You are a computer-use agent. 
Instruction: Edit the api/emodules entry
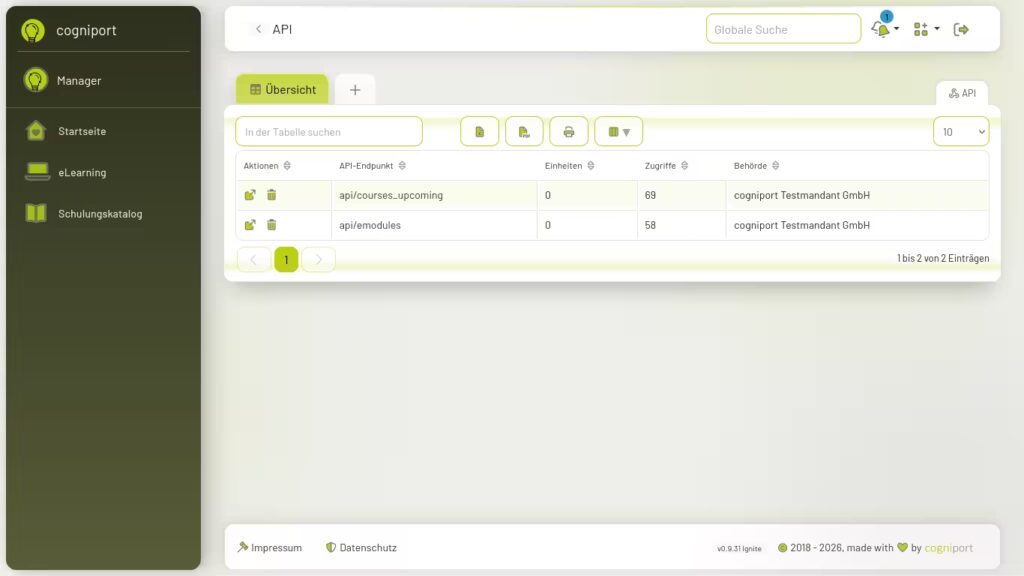click(x=250, y=225)
